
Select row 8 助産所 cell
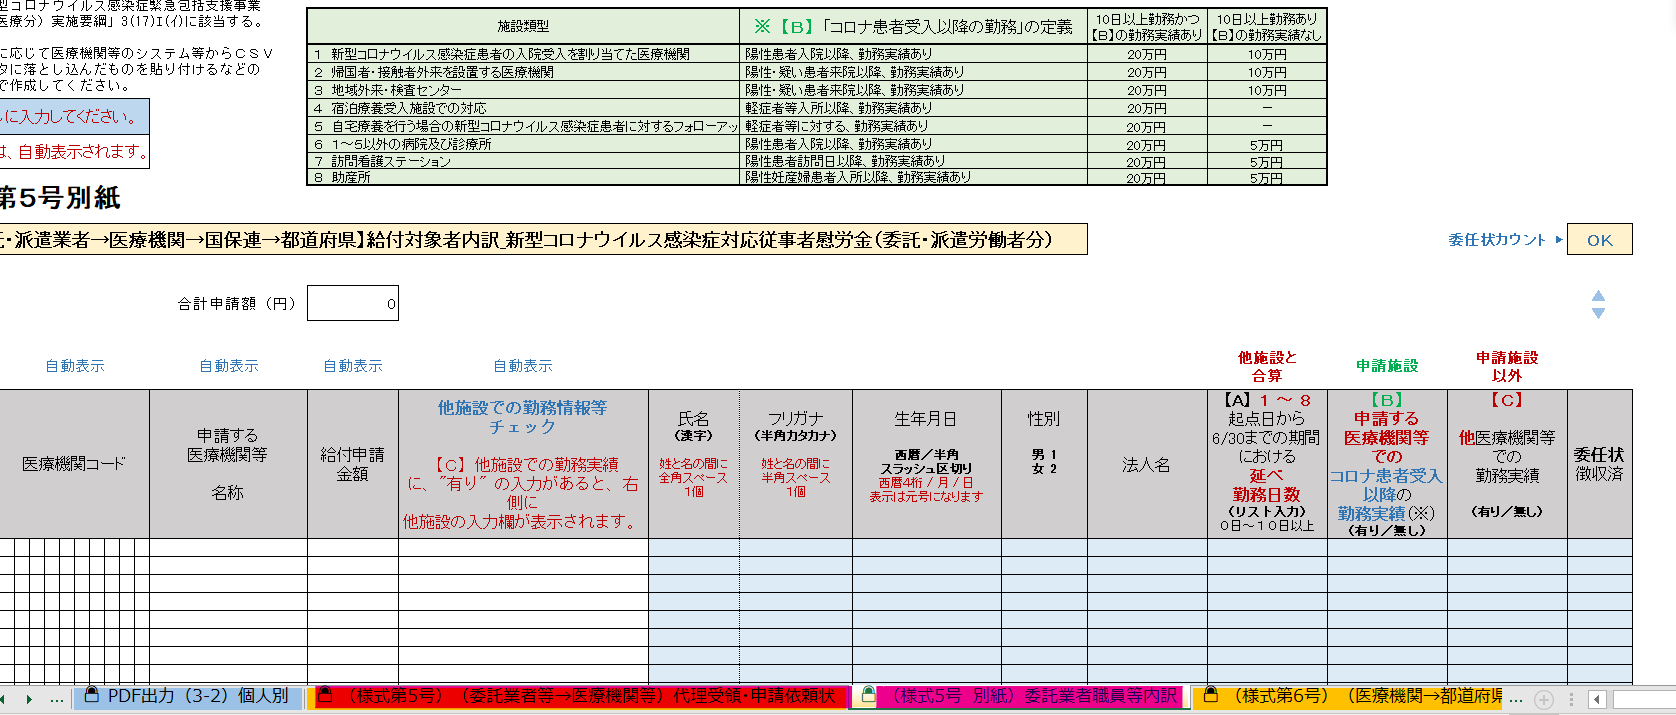[x=523, y=177]
